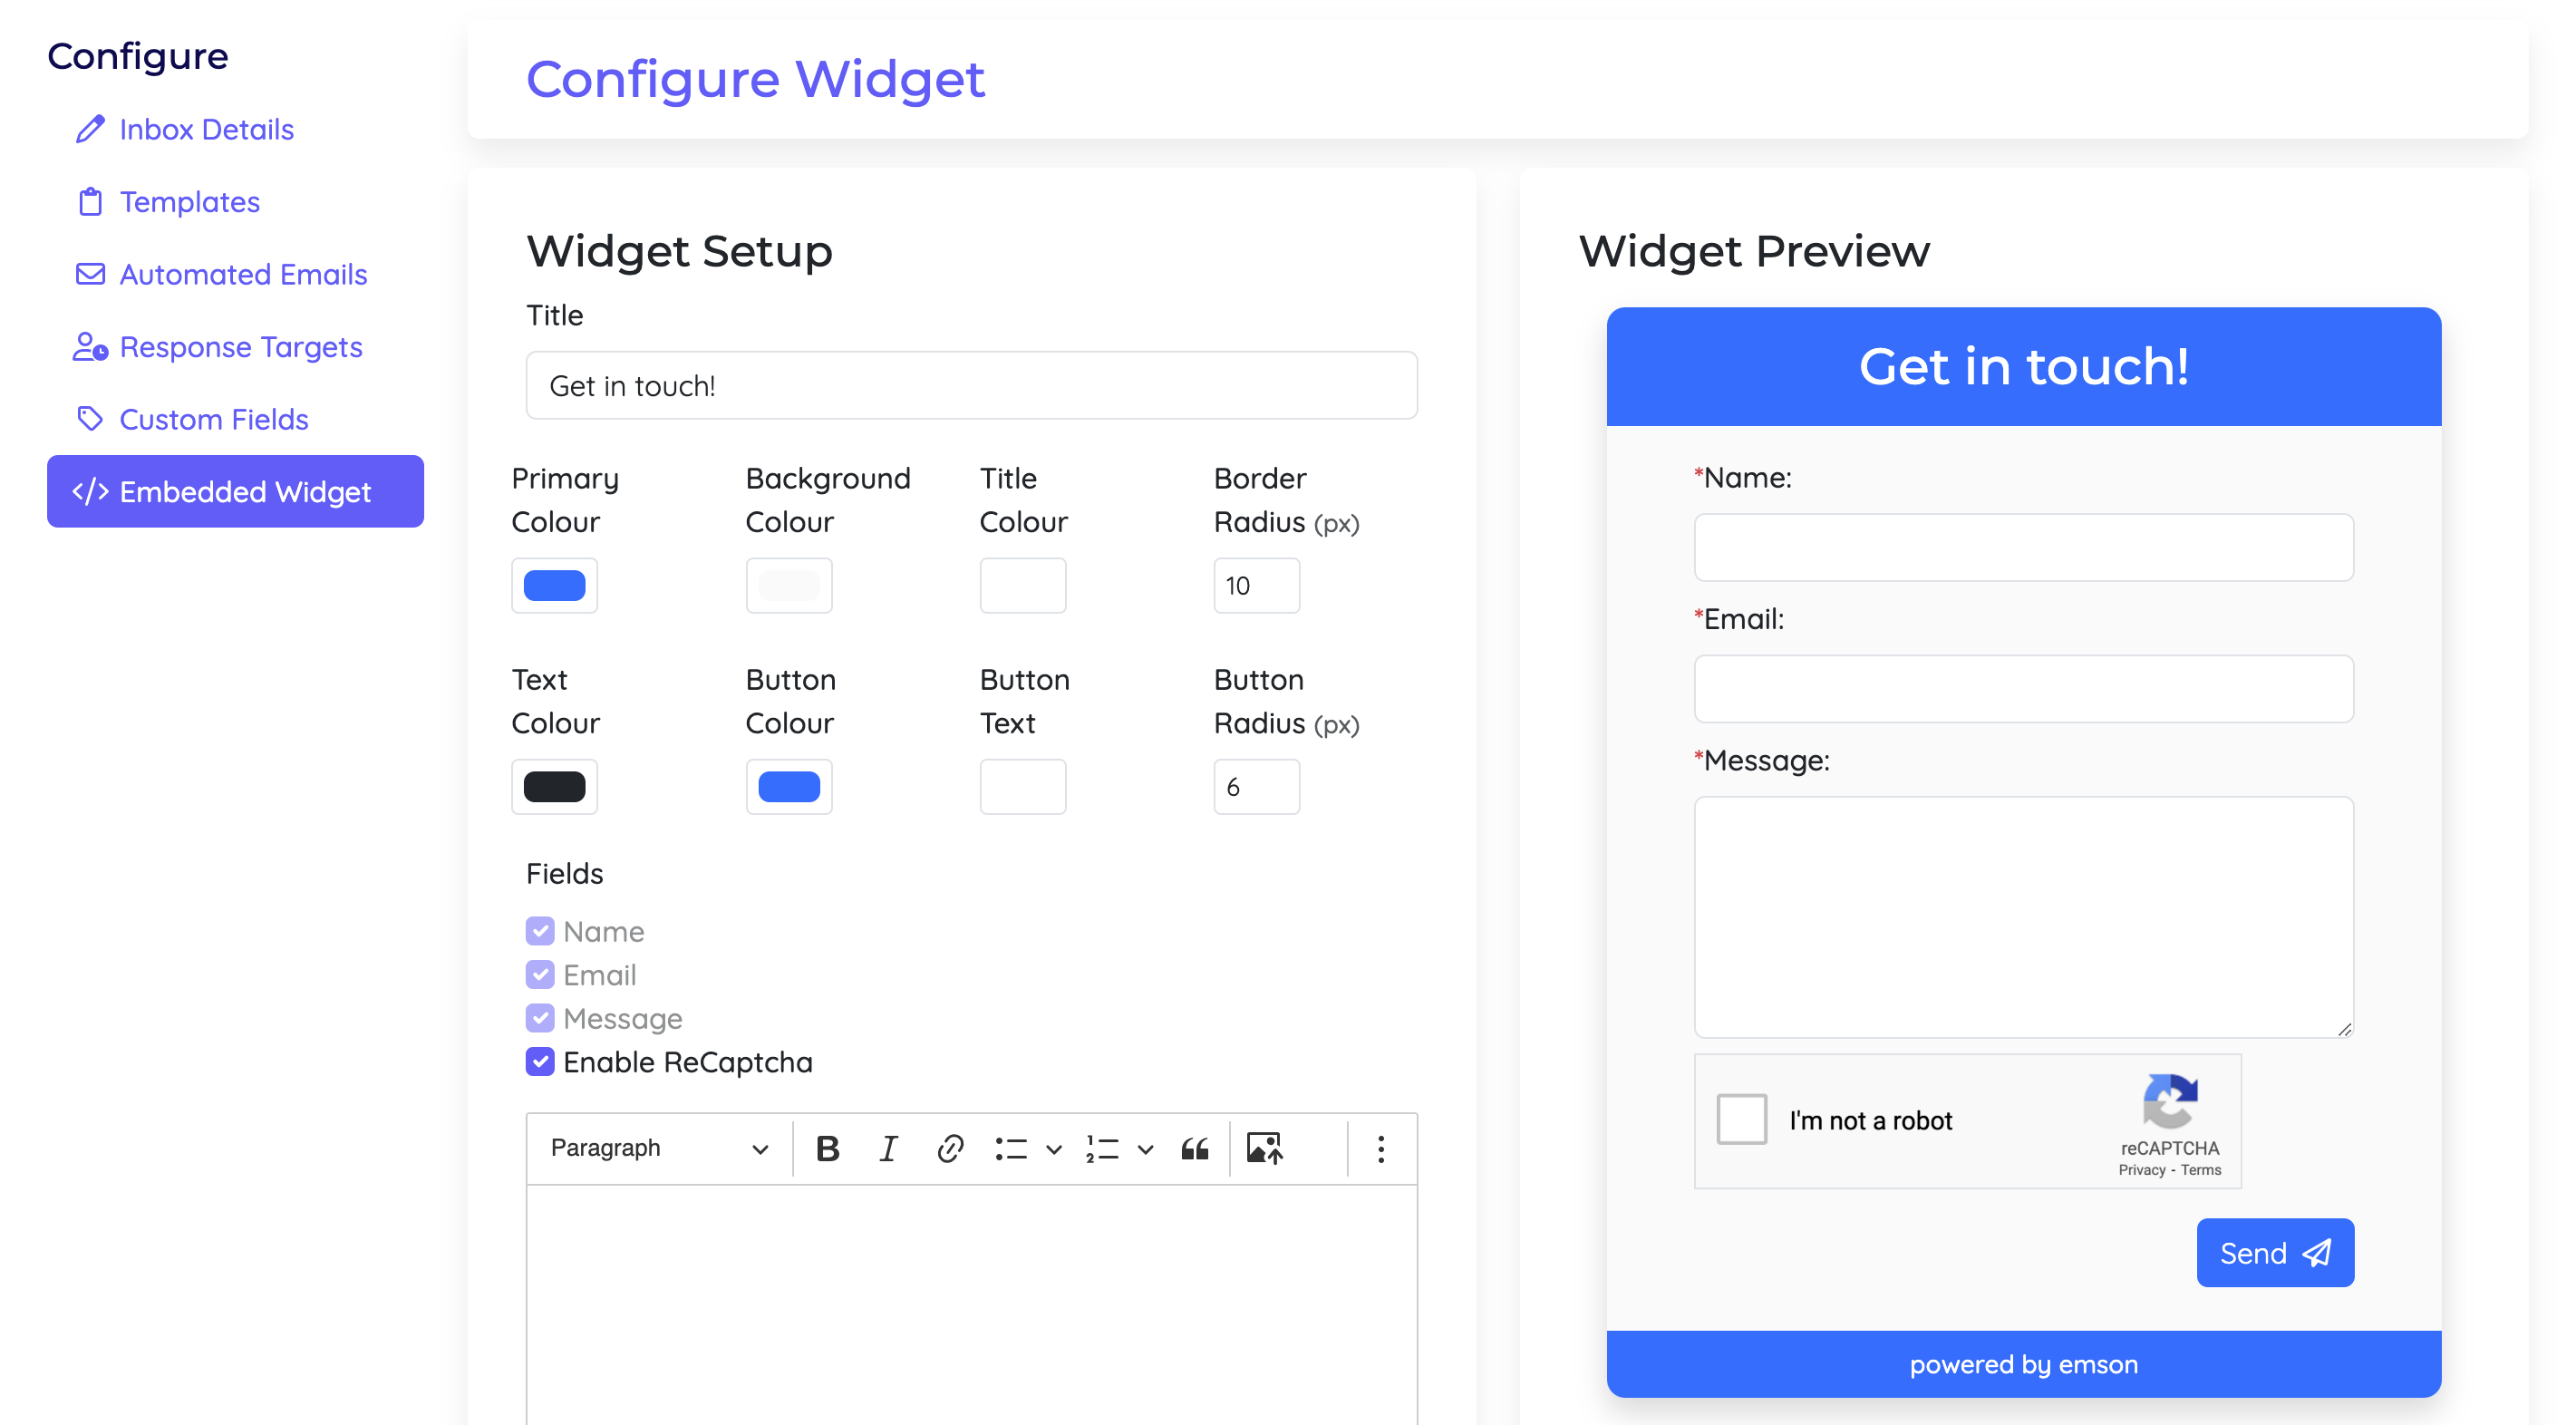
Task: Open the Title Colour swatch
Action: [1023, 585]
